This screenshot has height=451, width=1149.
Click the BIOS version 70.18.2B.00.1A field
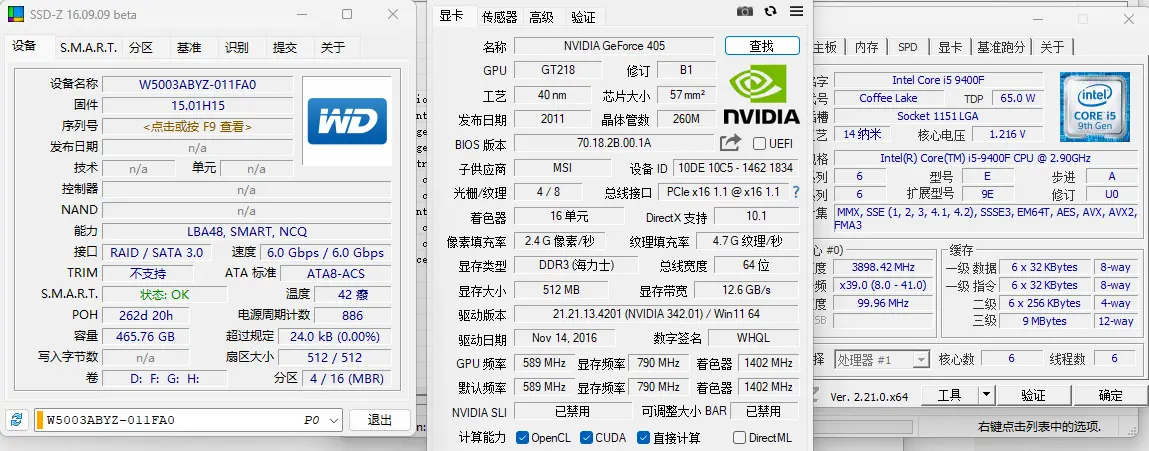point(614,143)
